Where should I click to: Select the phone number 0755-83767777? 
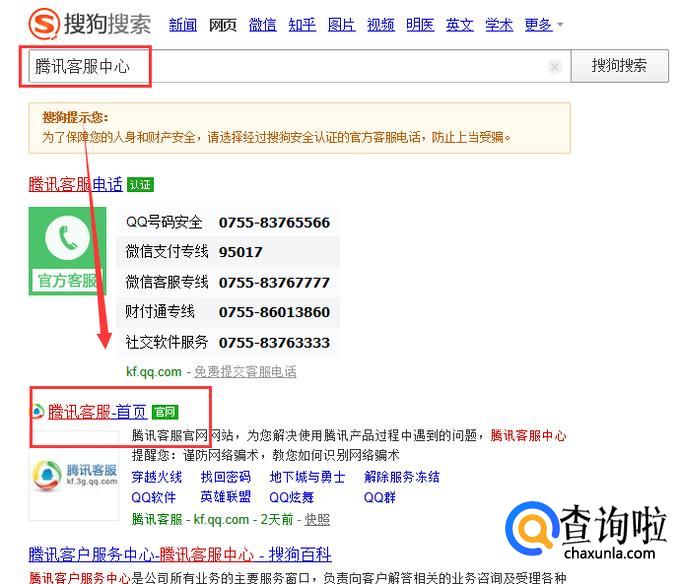tap(274, 283)
